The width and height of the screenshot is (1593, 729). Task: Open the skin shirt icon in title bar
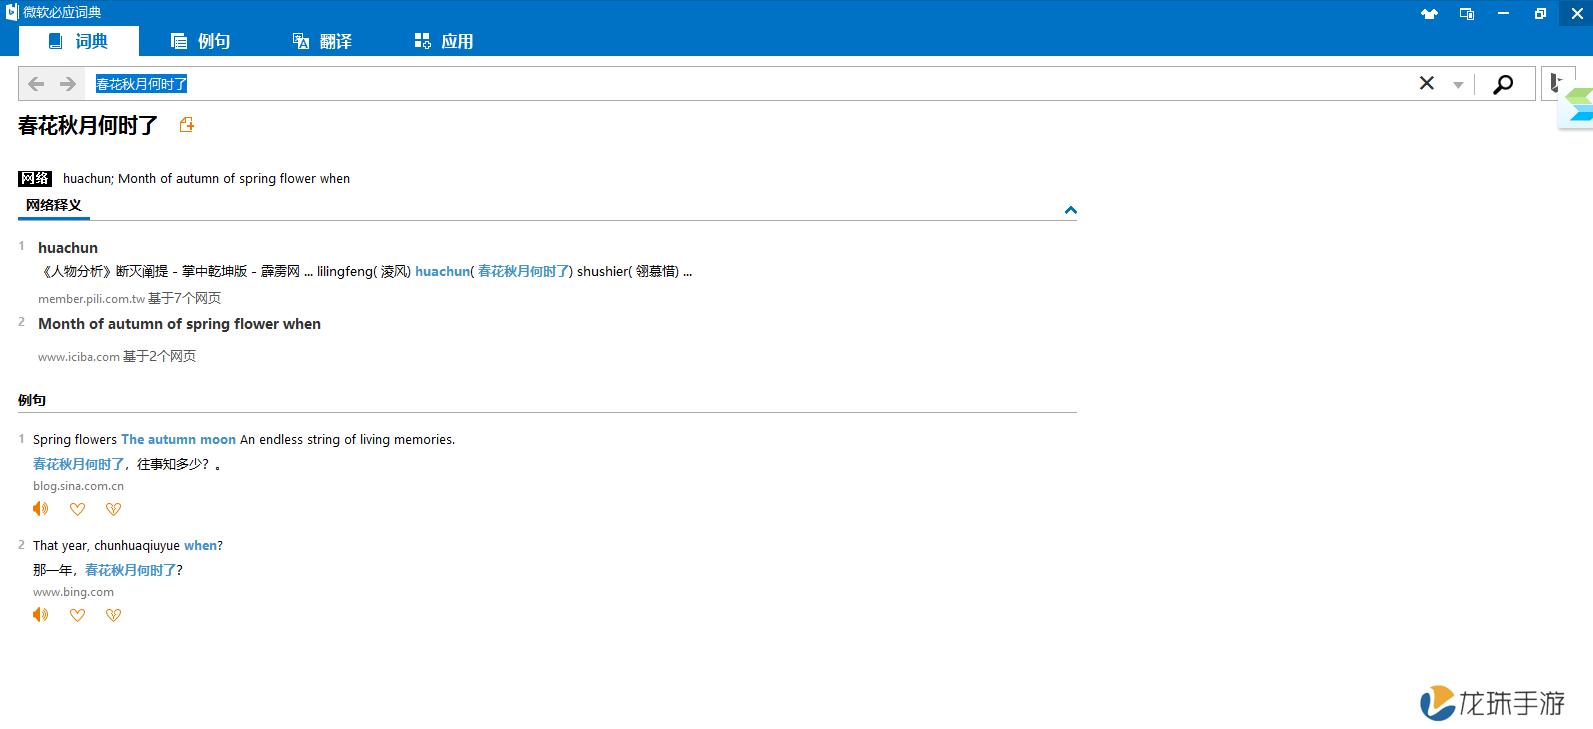1429,13
